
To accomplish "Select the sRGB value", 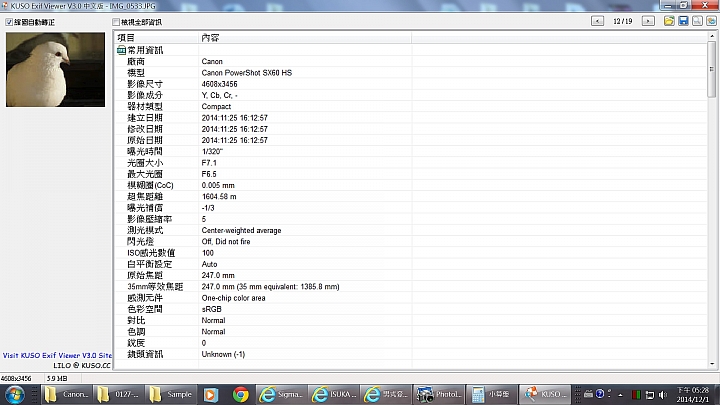I will pyautogui.click(x=212, y=309).
